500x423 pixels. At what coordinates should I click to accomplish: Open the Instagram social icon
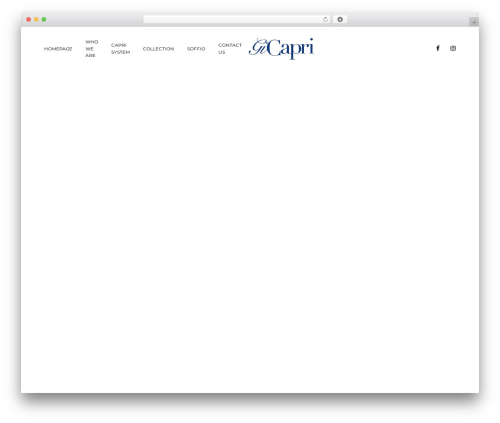click(453, 48)
